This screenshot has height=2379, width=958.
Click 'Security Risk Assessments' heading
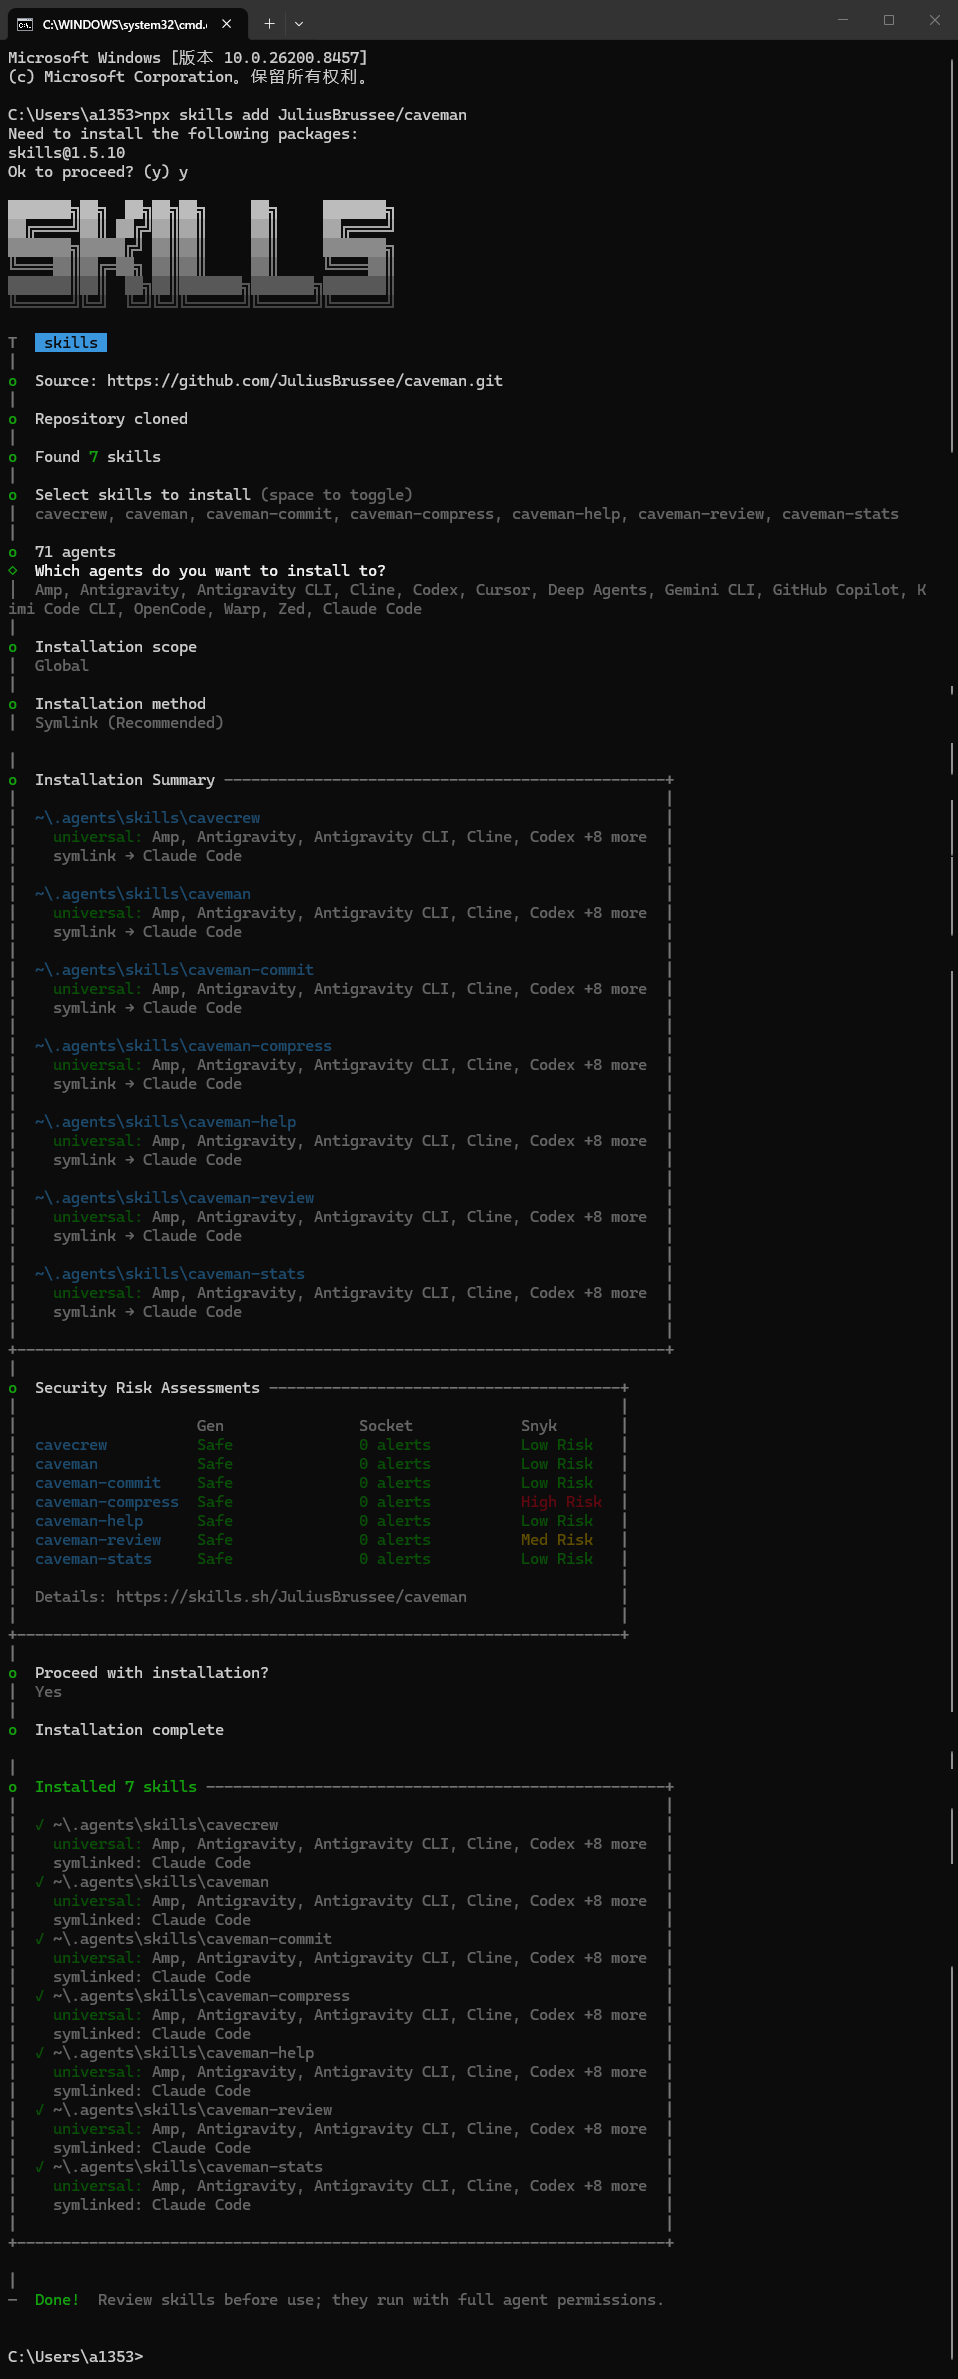[147, 1388]
